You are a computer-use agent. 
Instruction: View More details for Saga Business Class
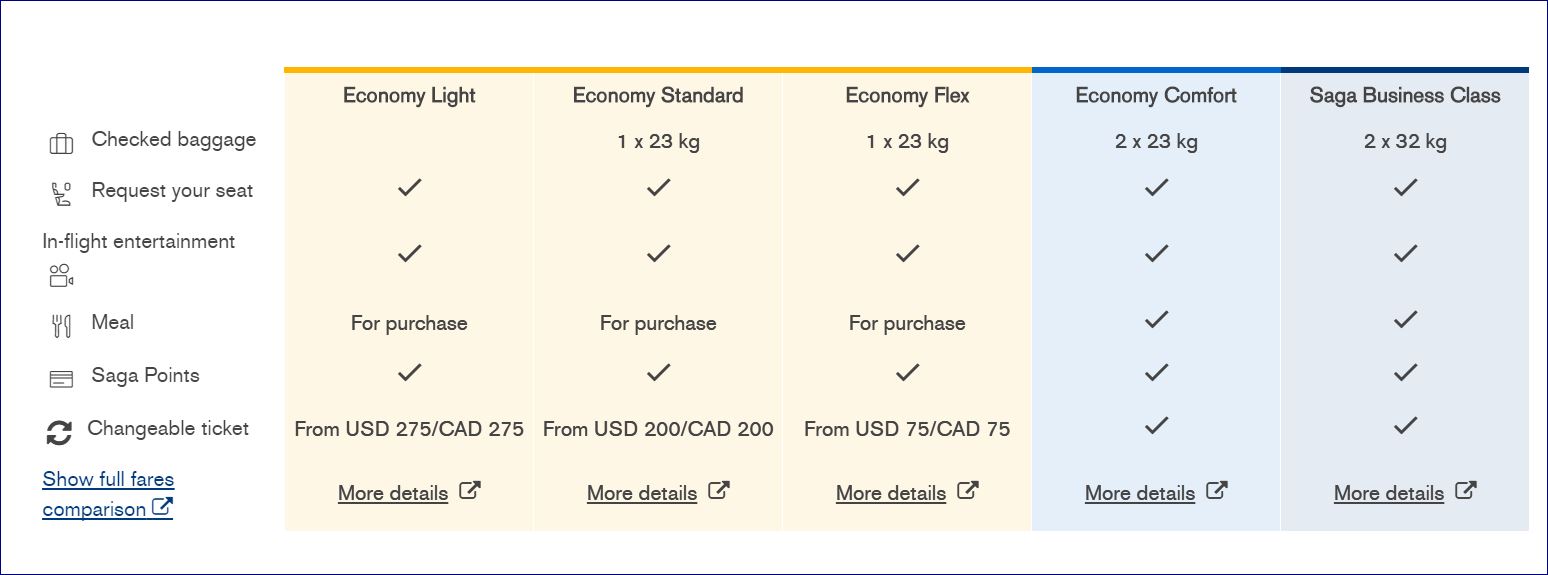pyautogui.click(x=1389, y=493)
